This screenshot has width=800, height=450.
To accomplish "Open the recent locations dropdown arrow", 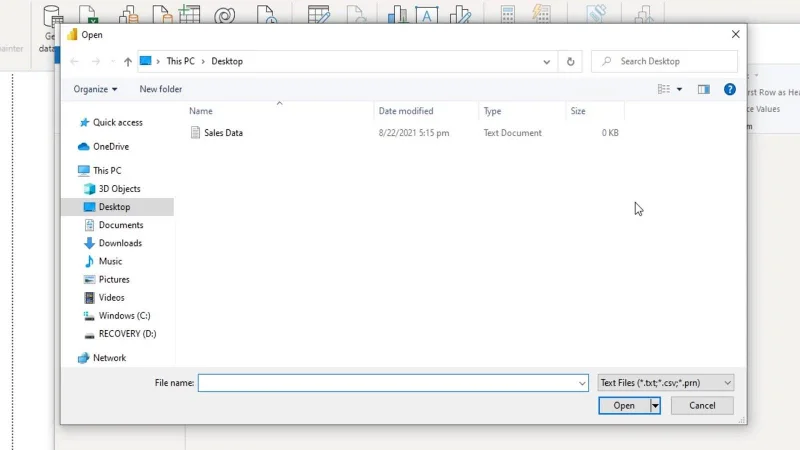I will (112, 62).
